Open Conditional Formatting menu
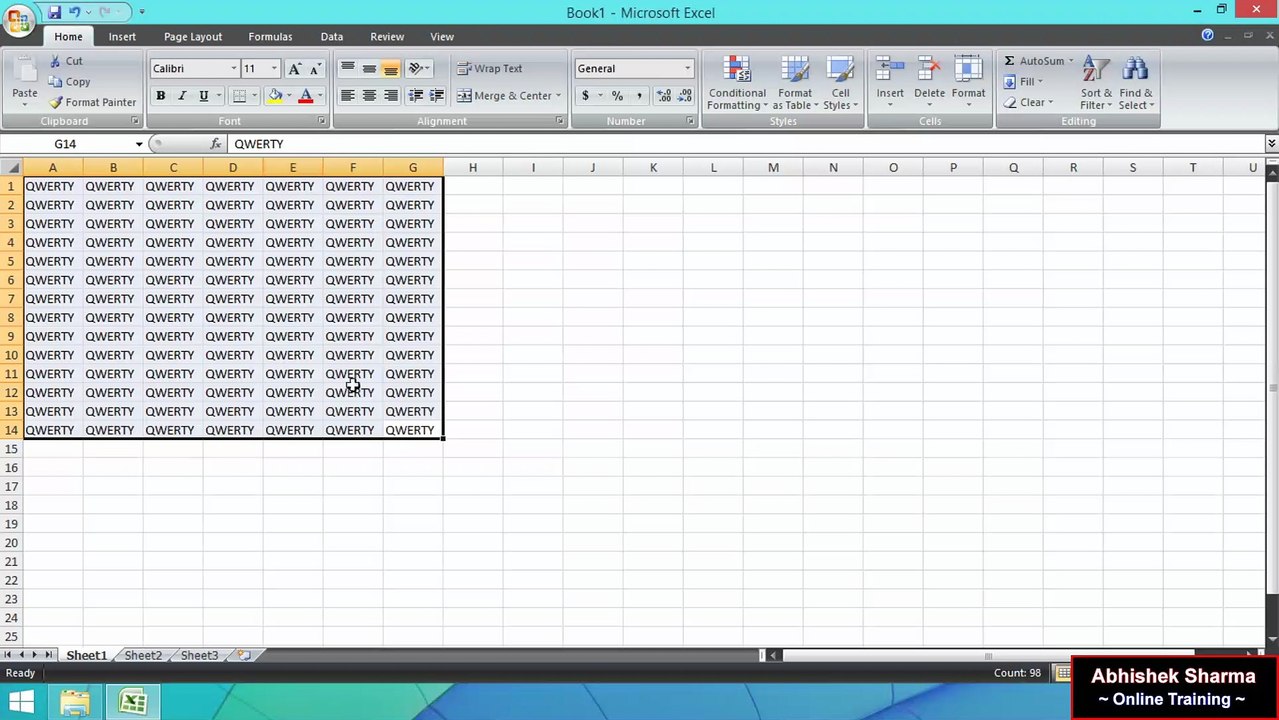1279x720 pixels. pyautogui.click(x=737, y=84)
